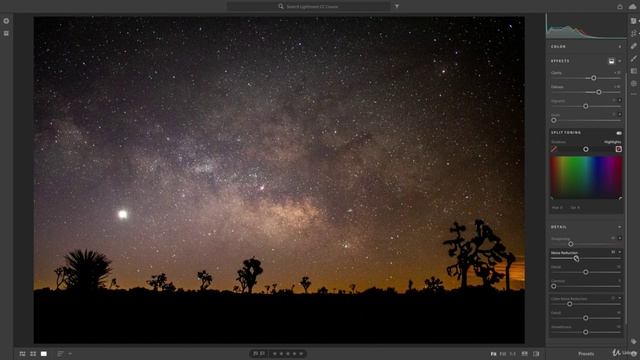This screenshot has width=640, height=360.
Task: Toggle the Split Toning panel switch
Action: [x=619, y=133]
